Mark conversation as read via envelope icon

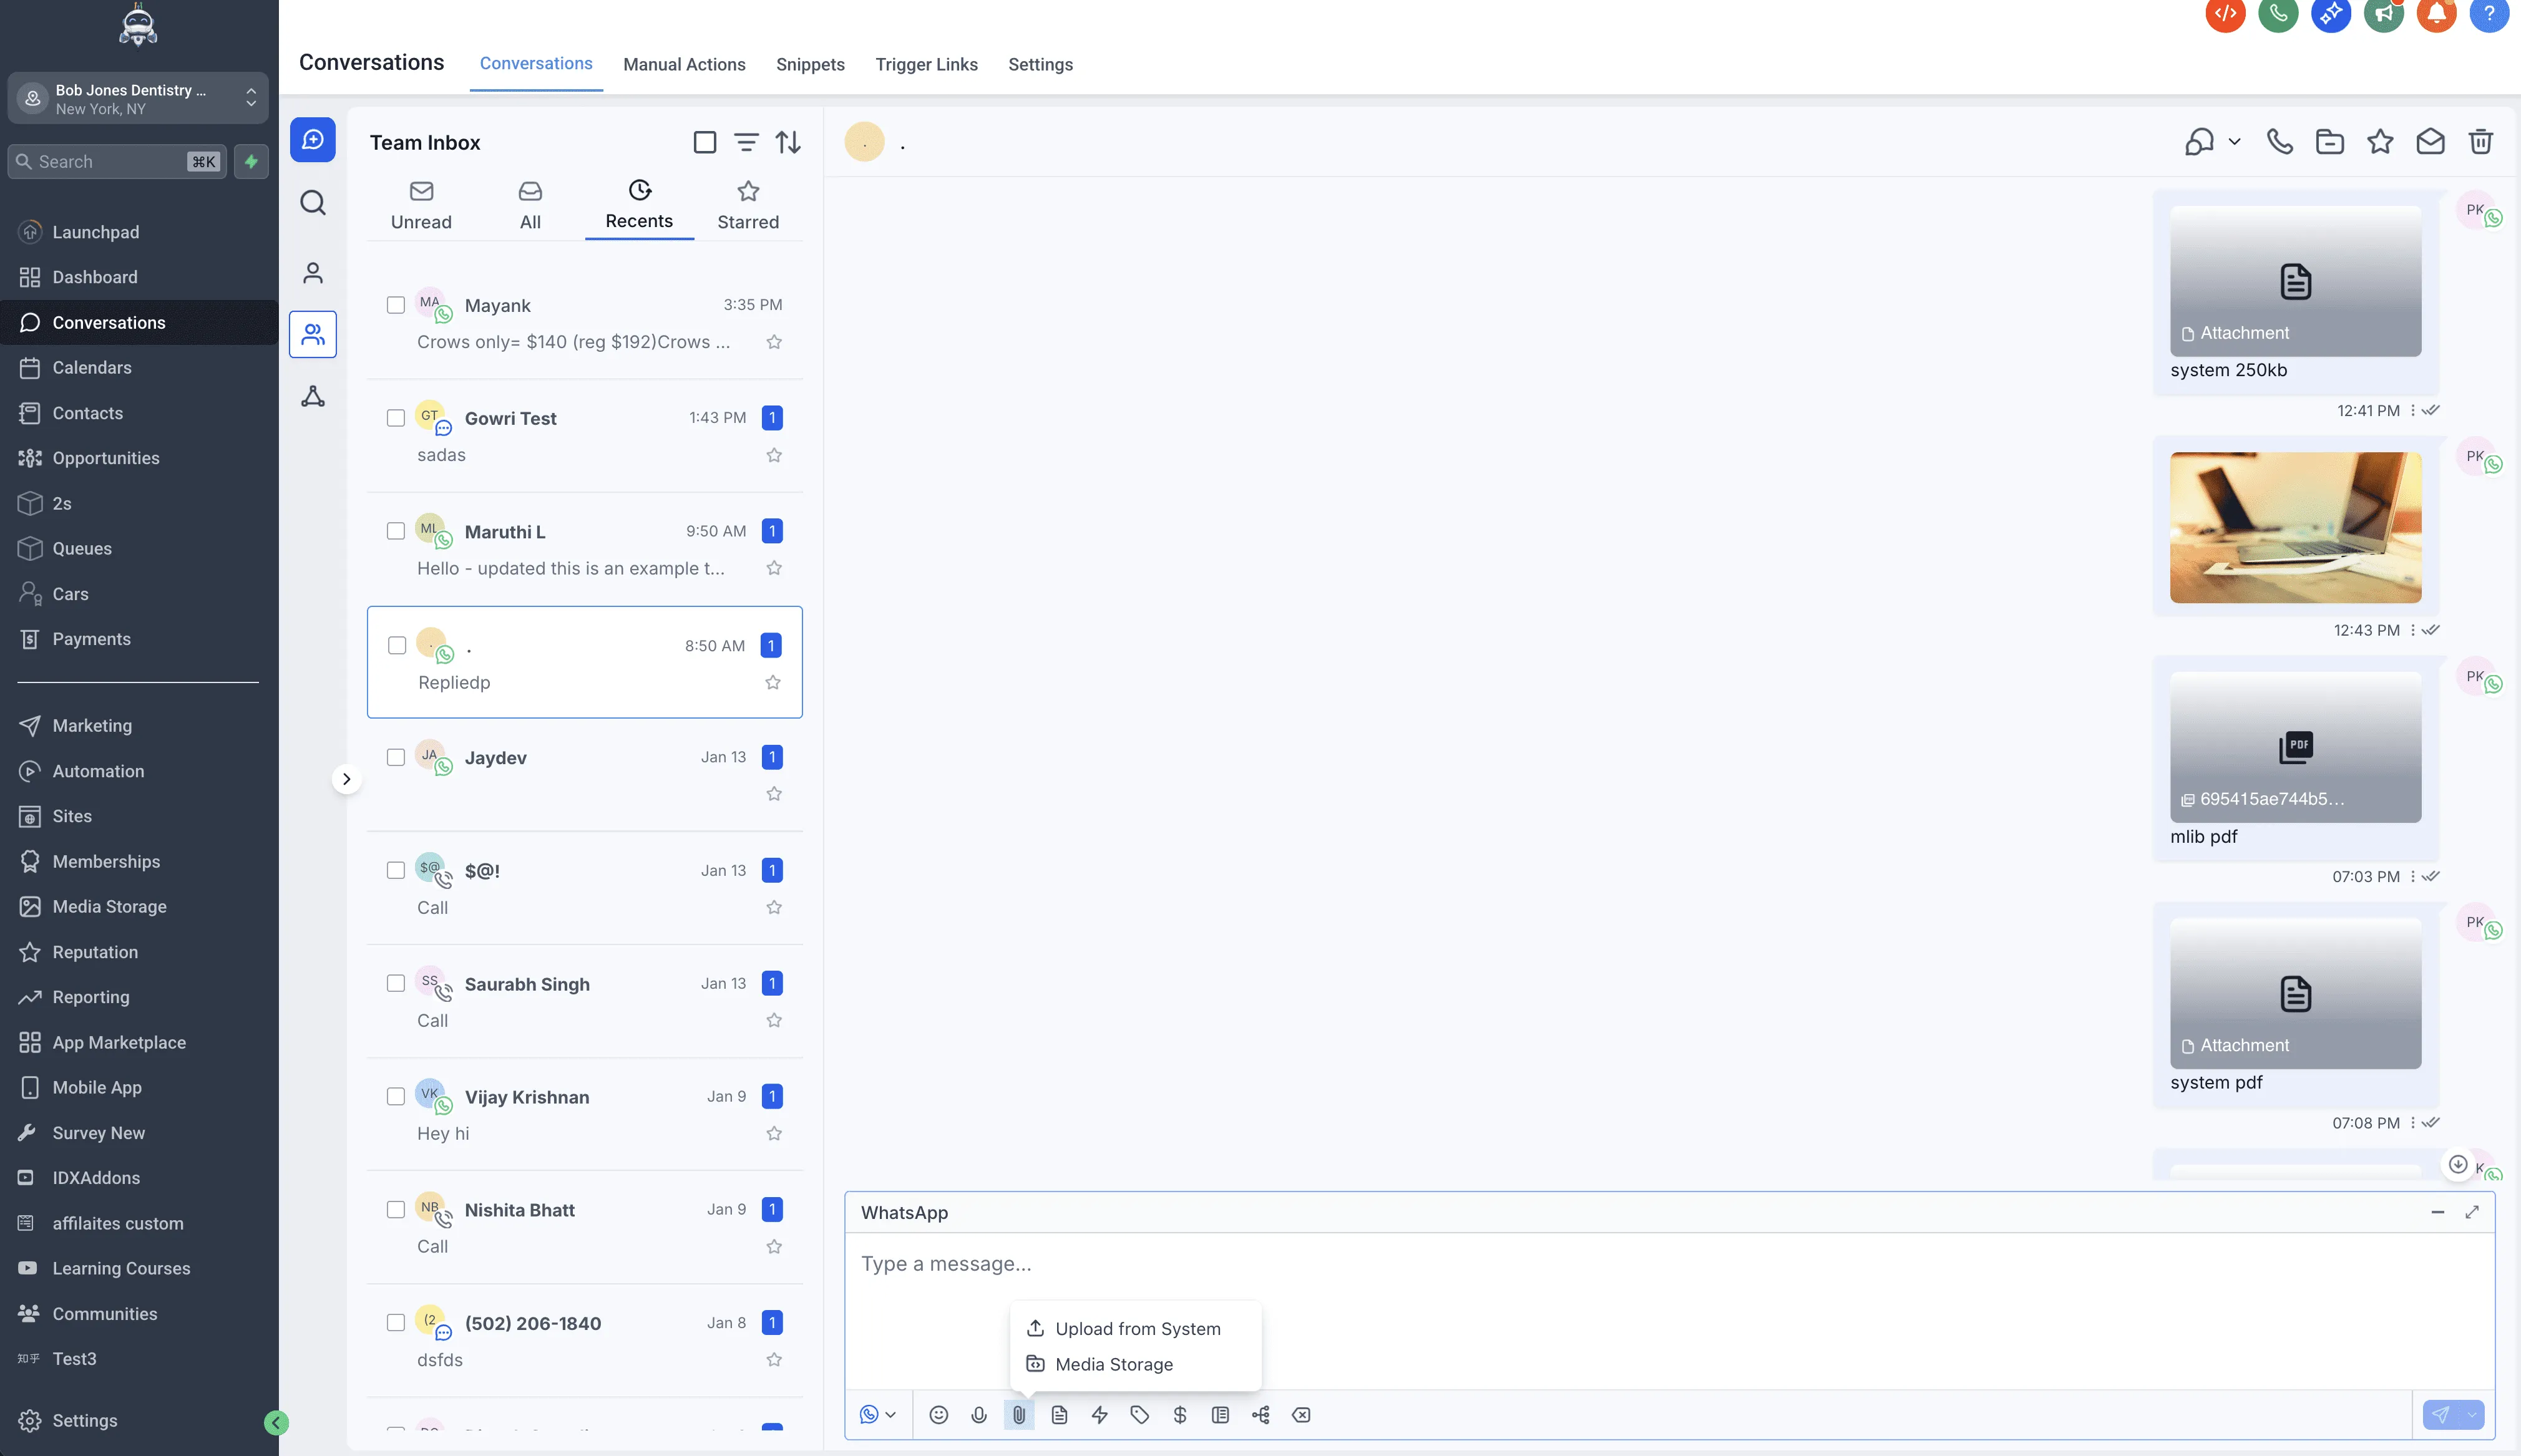point(2431,142)
